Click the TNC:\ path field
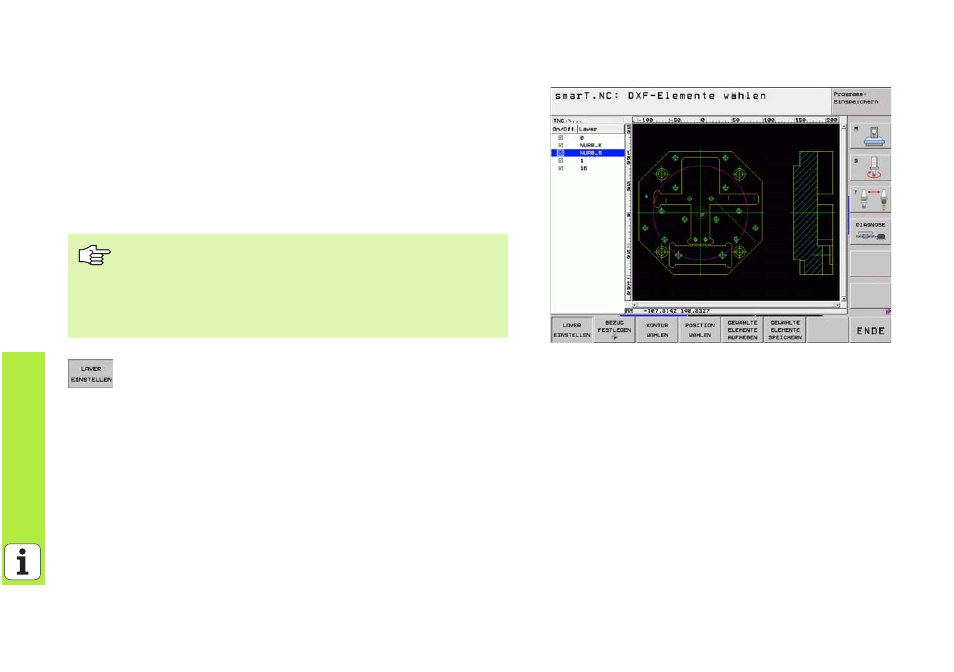The image size is (954, 672). pyautogui.click(x=588, y=120)
